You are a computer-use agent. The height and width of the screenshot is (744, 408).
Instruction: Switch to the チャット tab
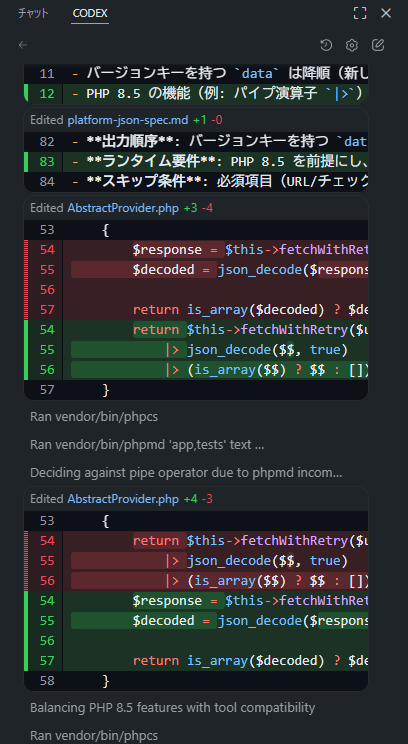click(33, 13)
